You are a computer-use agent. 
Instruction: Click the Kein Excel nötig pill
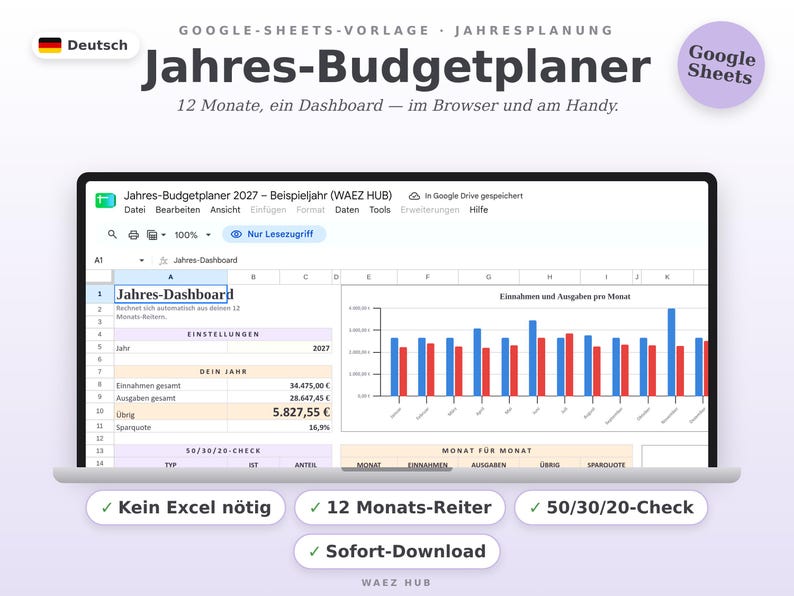186,507
